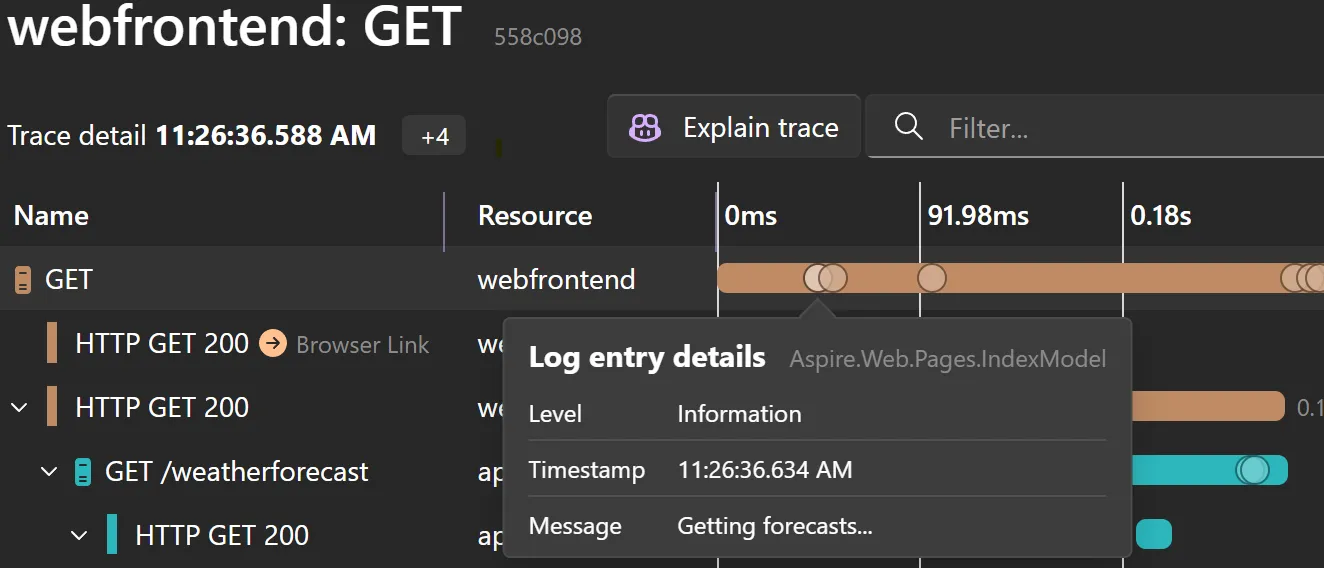Viewport: 1324px width, 568px height.
Task: Click the Name column resize splitter
Action: pyautogui.click(x=444, y=221)
